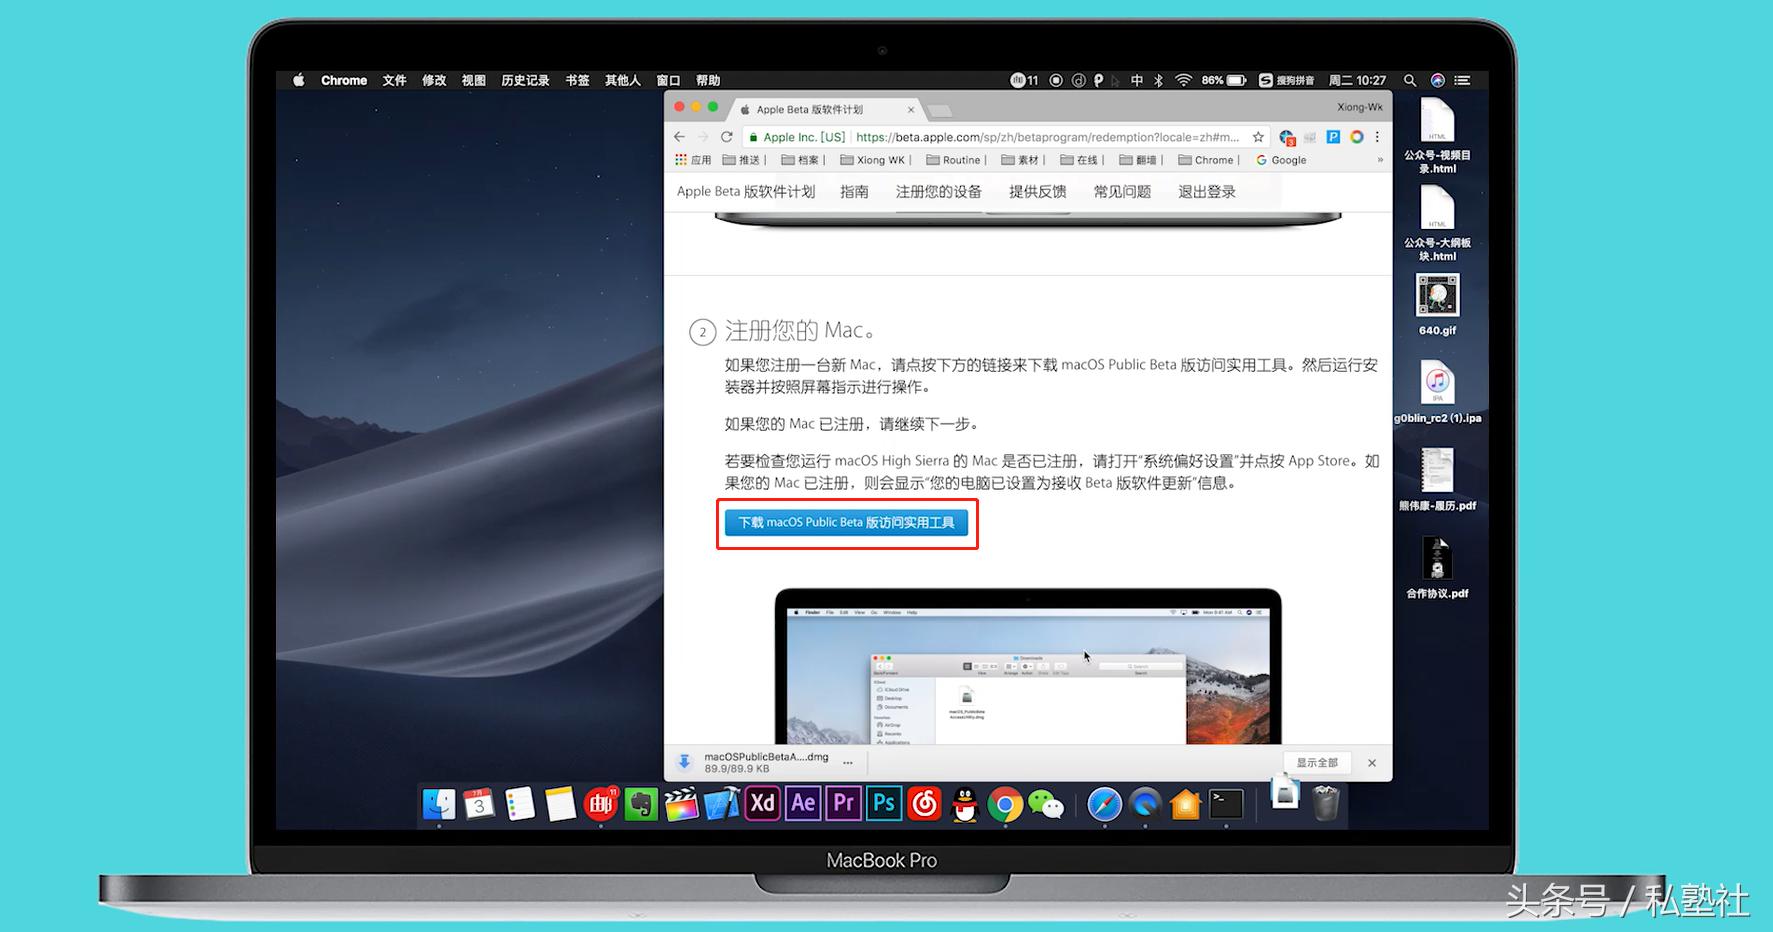Start Premiere Pro from the Dock
Image resolution: width=1773 pixels, height=932 pixels.
[x=842, y=803]
